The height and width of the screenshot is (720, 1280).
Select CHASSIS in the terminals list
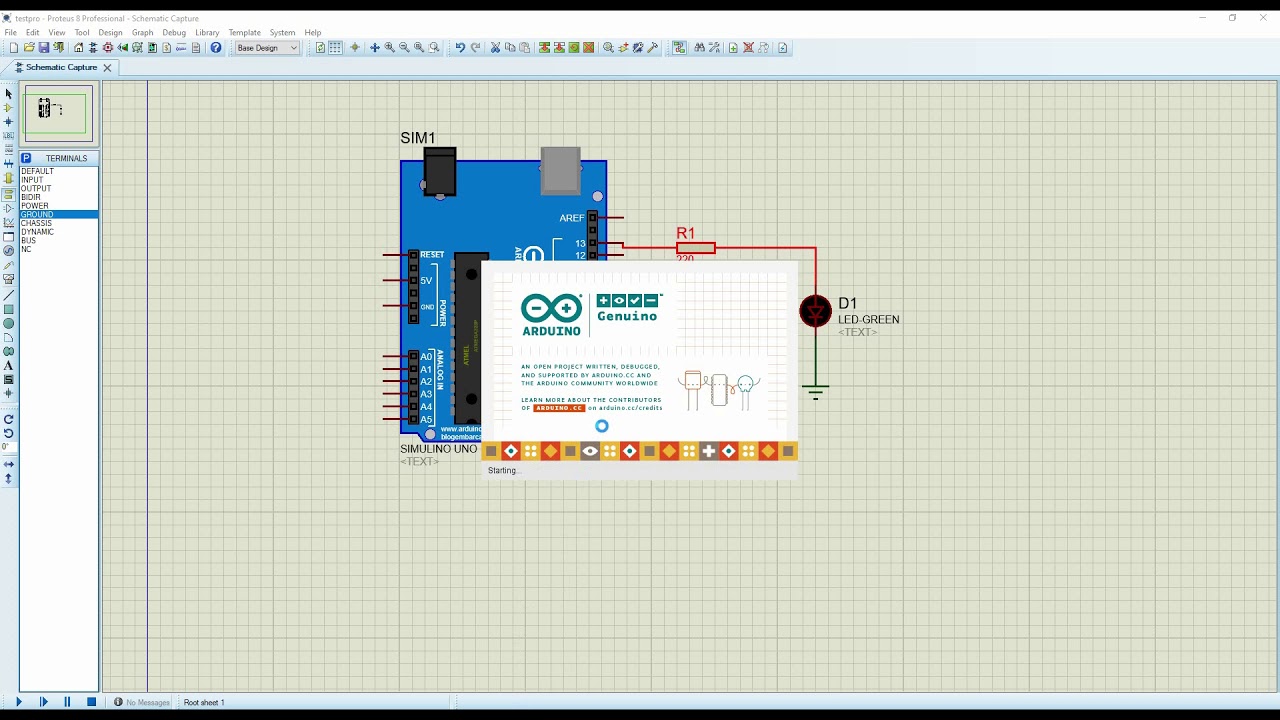pos(59,223)
